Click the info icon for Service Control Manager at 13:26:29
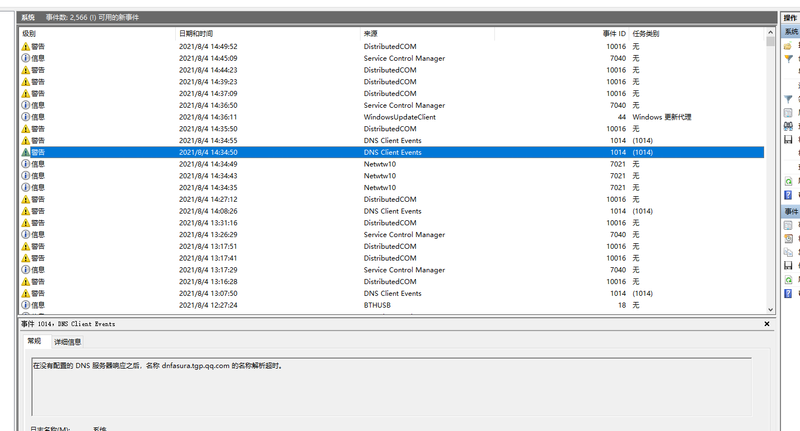Viewport: 800px width, 431px height. coord(26,234)
